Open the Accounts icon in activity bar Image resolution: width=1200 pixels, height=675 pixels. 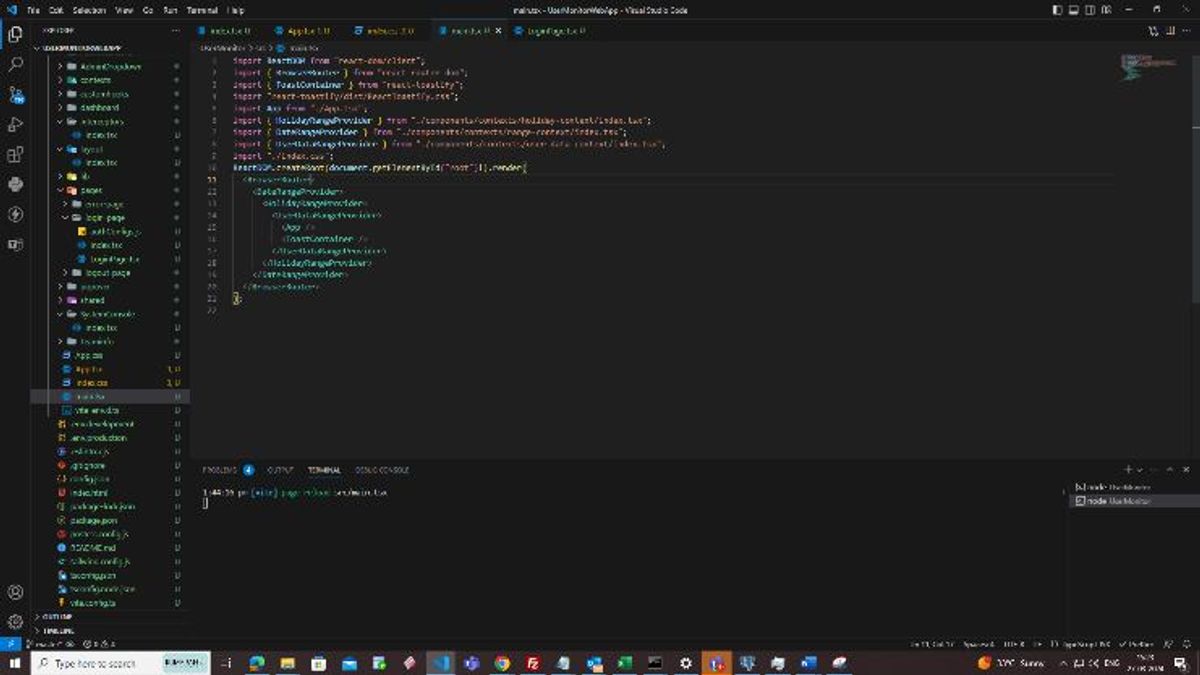15,592
